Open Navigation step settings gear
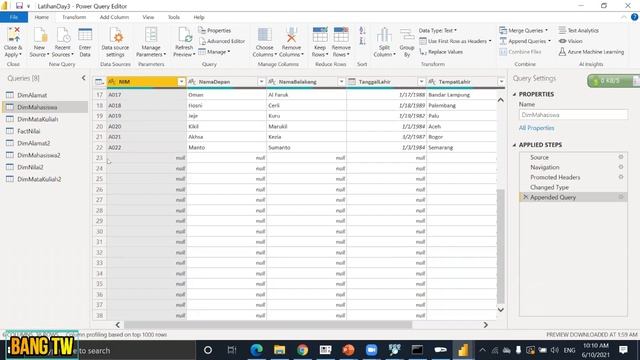The image size is (640, 360). coord(621,167)
